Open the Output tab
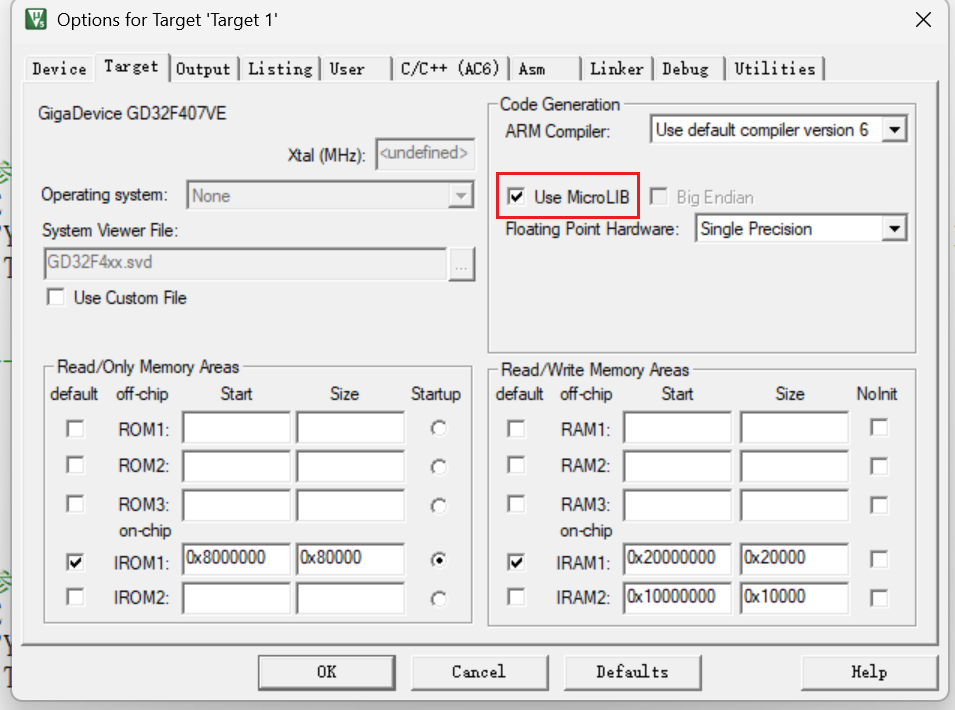Image resolution: width=955 pixels, height=710 pixels. coord(203,69)
